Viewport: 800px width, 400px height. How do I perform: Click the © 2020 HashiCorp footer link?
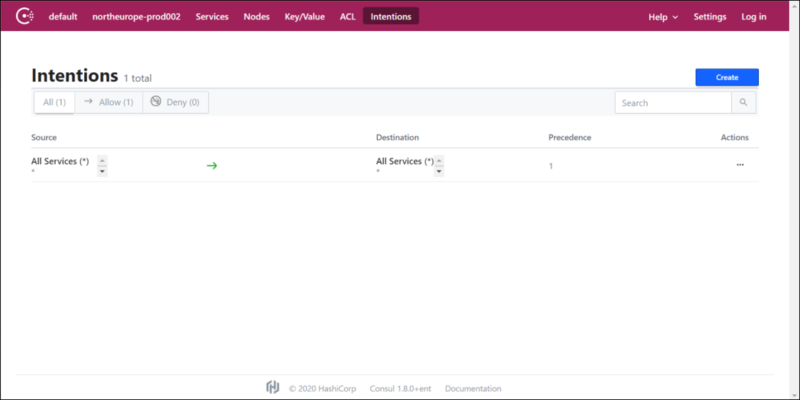(x=322, y=389)
